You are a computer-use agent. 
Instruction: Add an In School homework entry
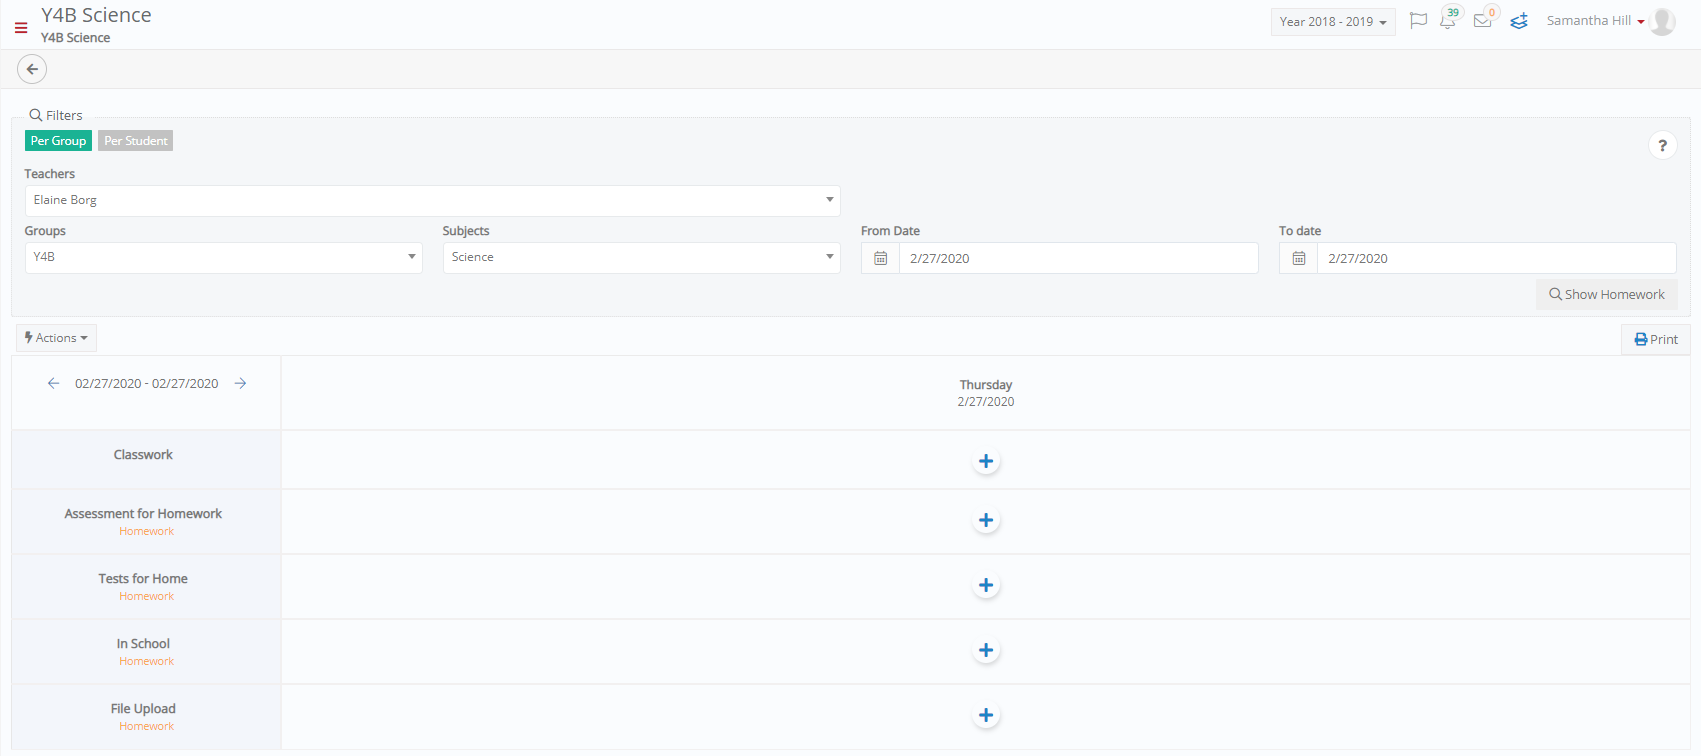pos(986,650)
